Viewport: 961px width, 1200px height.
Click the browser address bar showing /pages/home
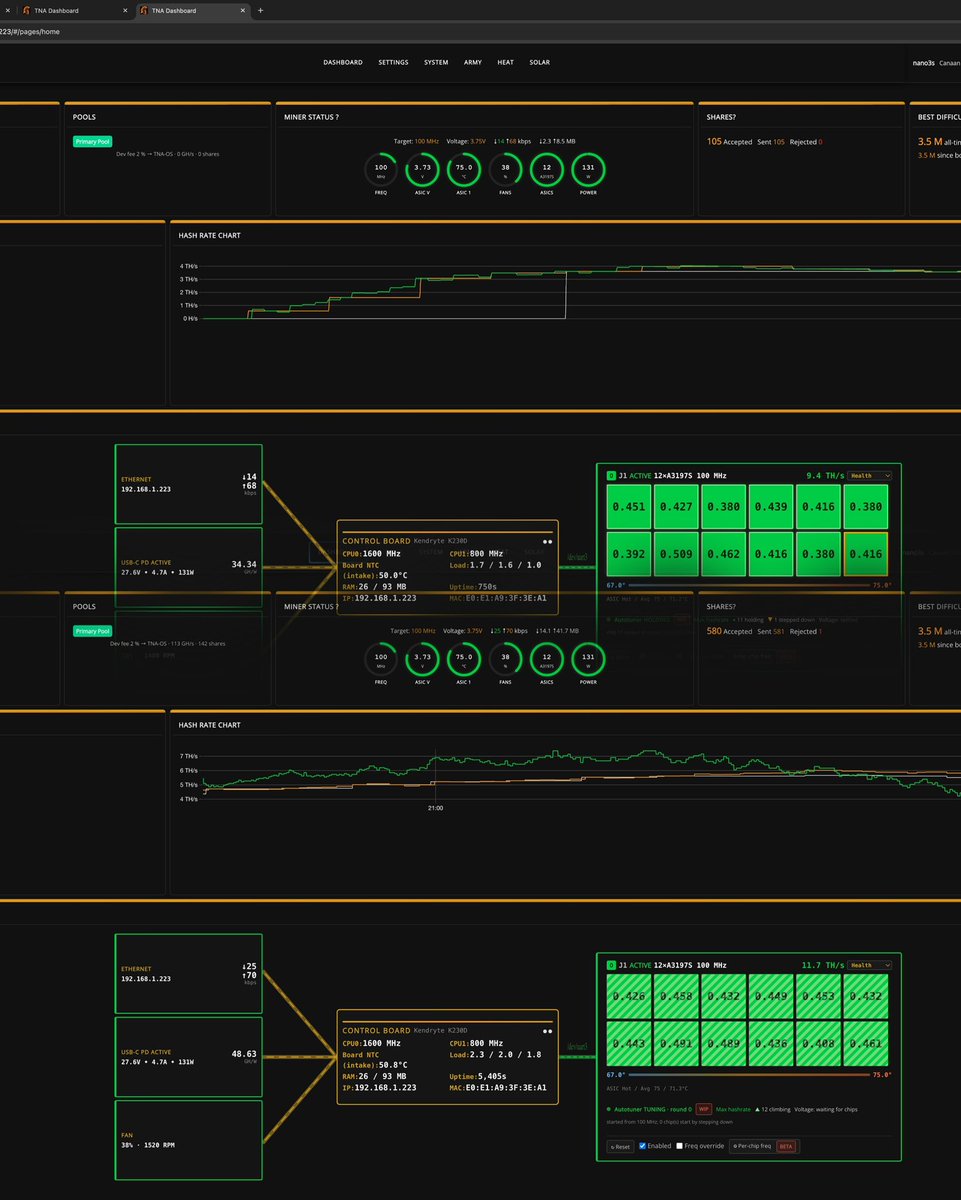pyautogui.click(x=480, y=31)
